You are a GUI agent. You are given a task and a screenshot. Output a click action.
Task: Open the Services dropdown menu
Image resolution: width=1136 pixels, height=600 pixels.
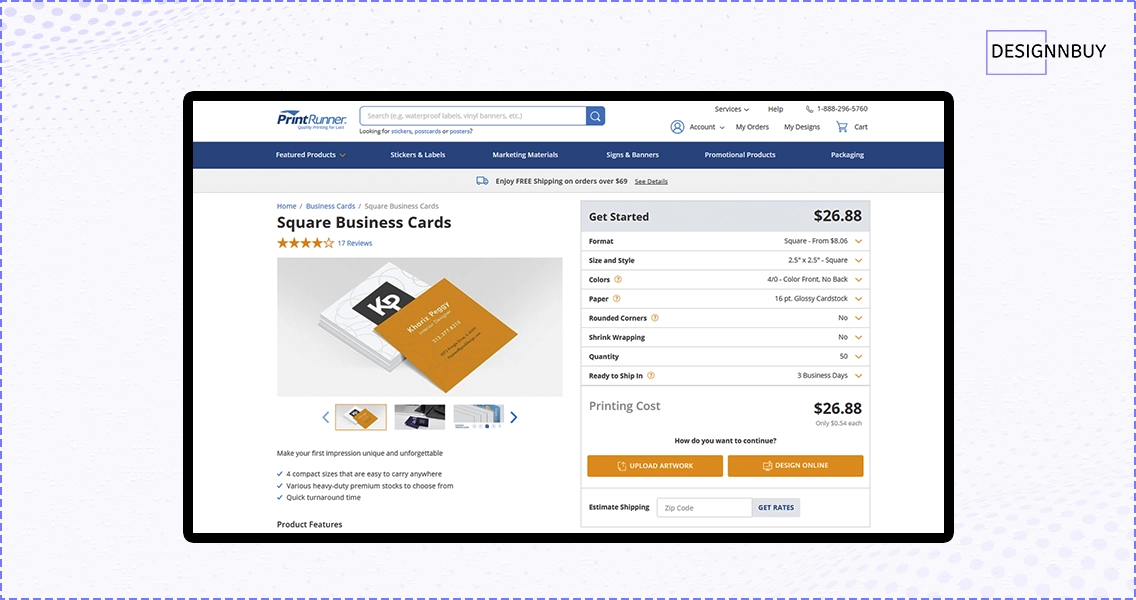click(x=732, y=109)
